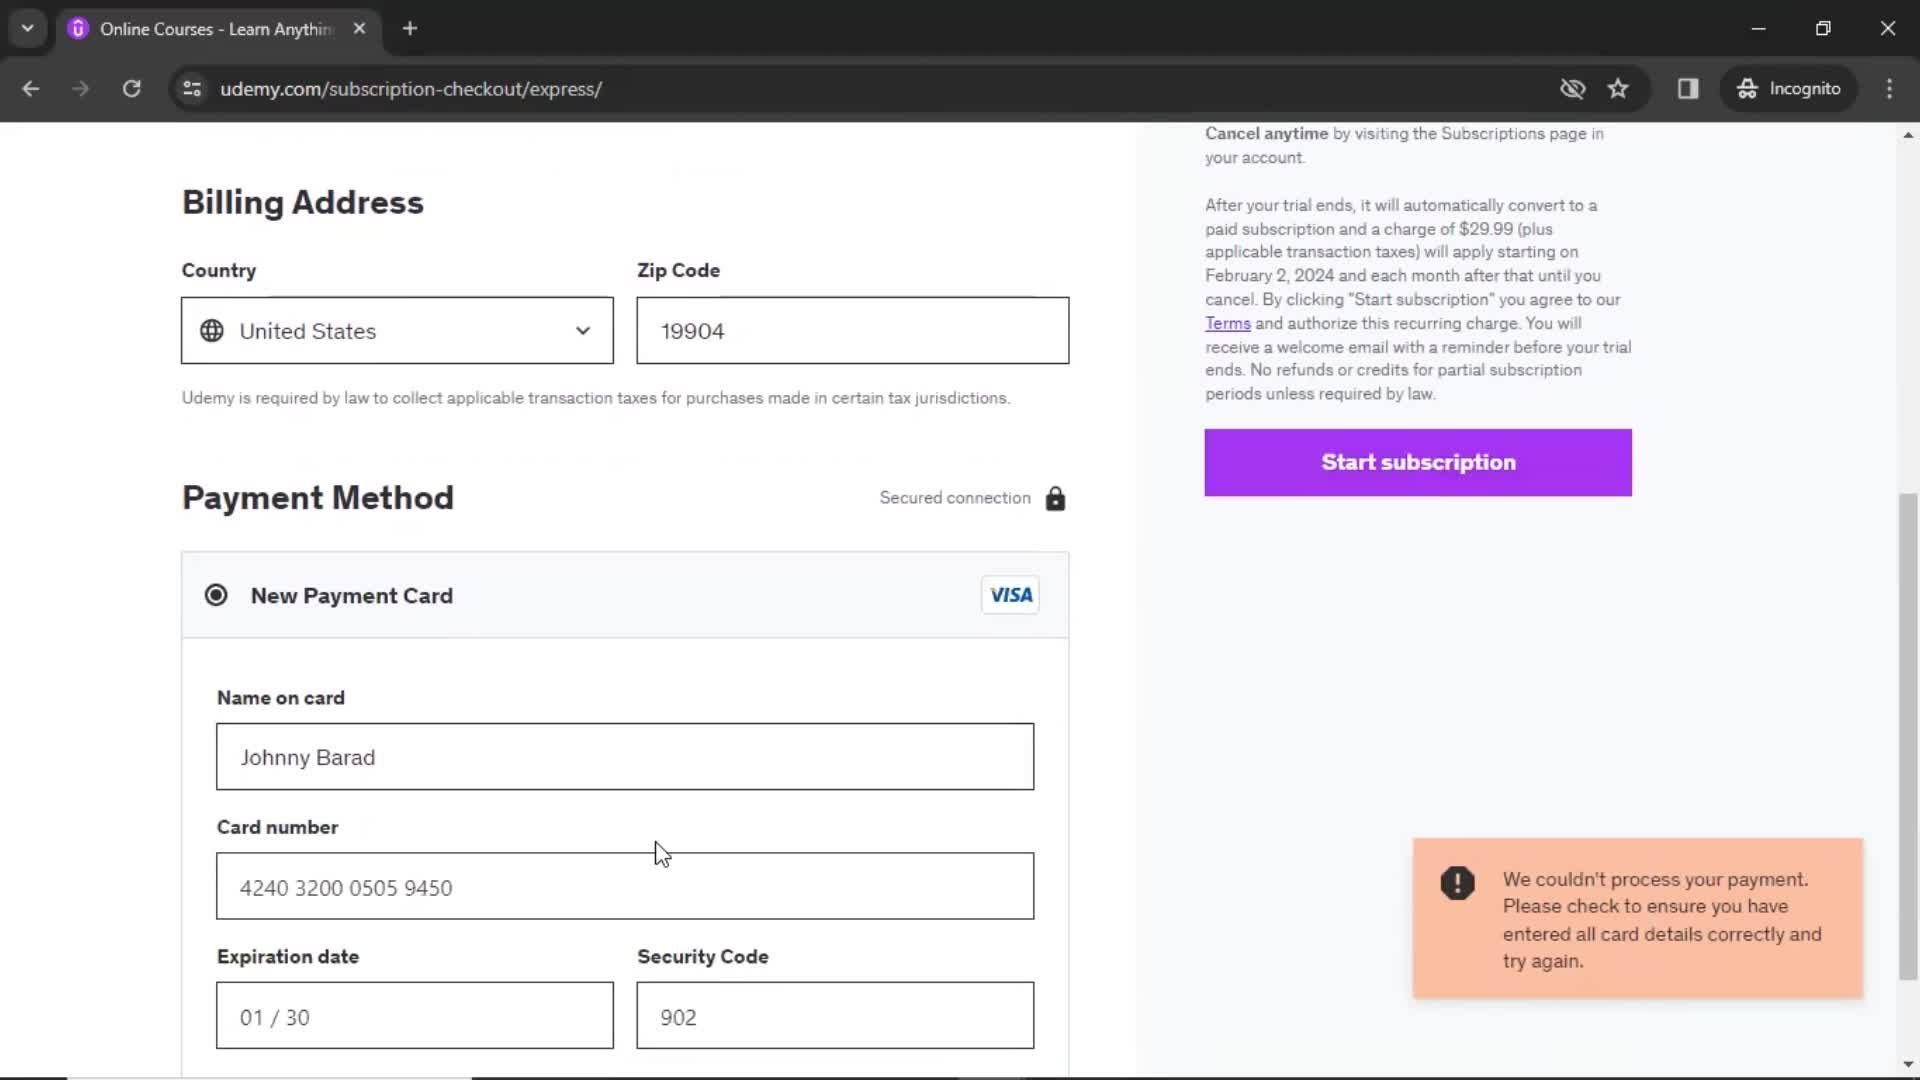Click the browser refresh icon

(131, 88)
